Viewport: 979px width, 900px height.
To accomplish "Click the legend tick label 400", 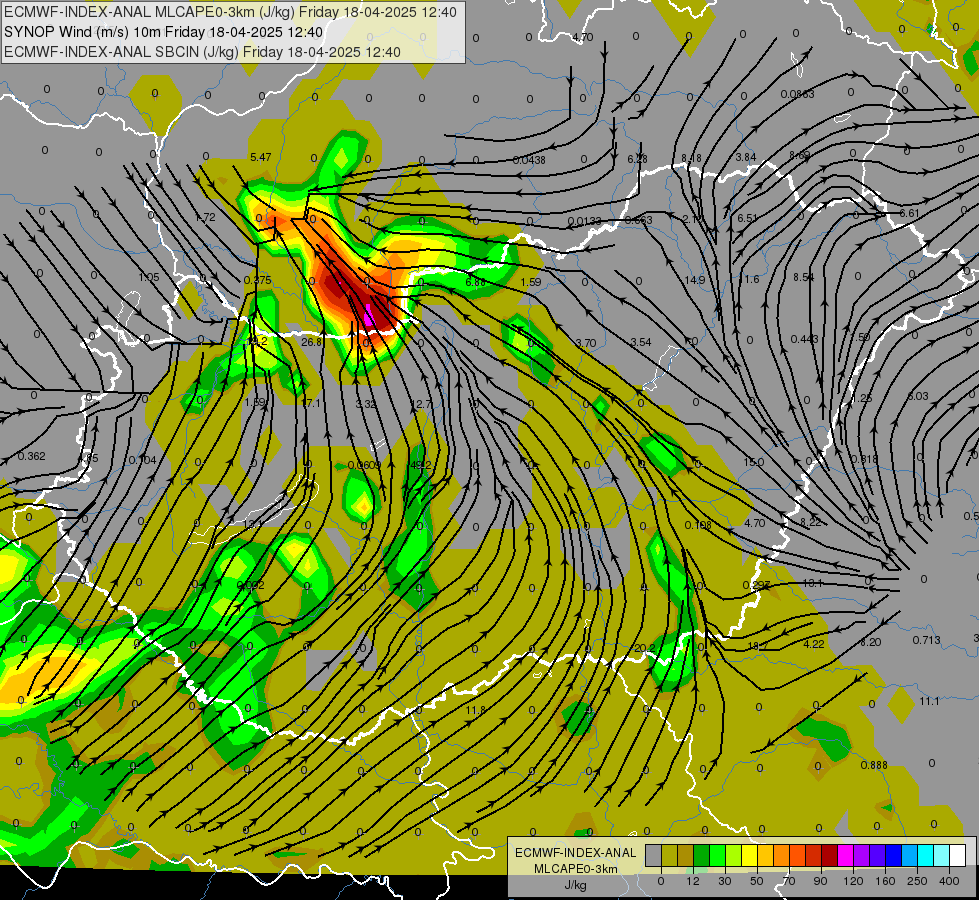I will coord(949,881).
